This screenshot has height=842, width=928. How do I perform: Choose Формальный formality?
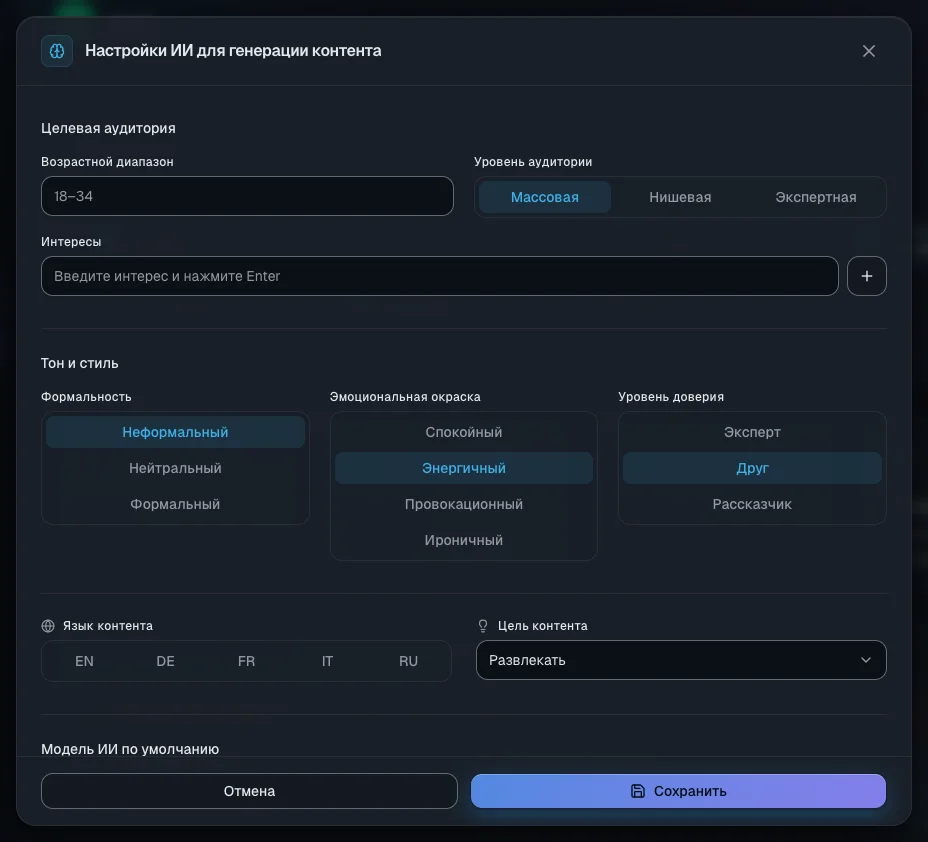(x=175, y=504)
